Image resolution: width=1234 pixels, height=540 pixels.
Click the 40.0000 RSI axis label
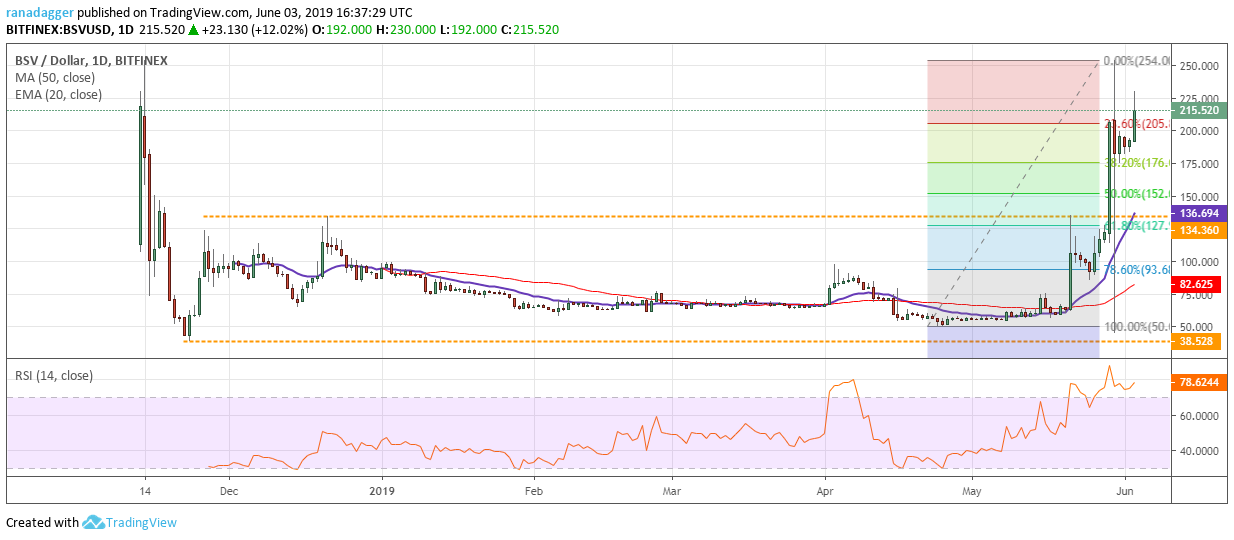coord(1198,451)
